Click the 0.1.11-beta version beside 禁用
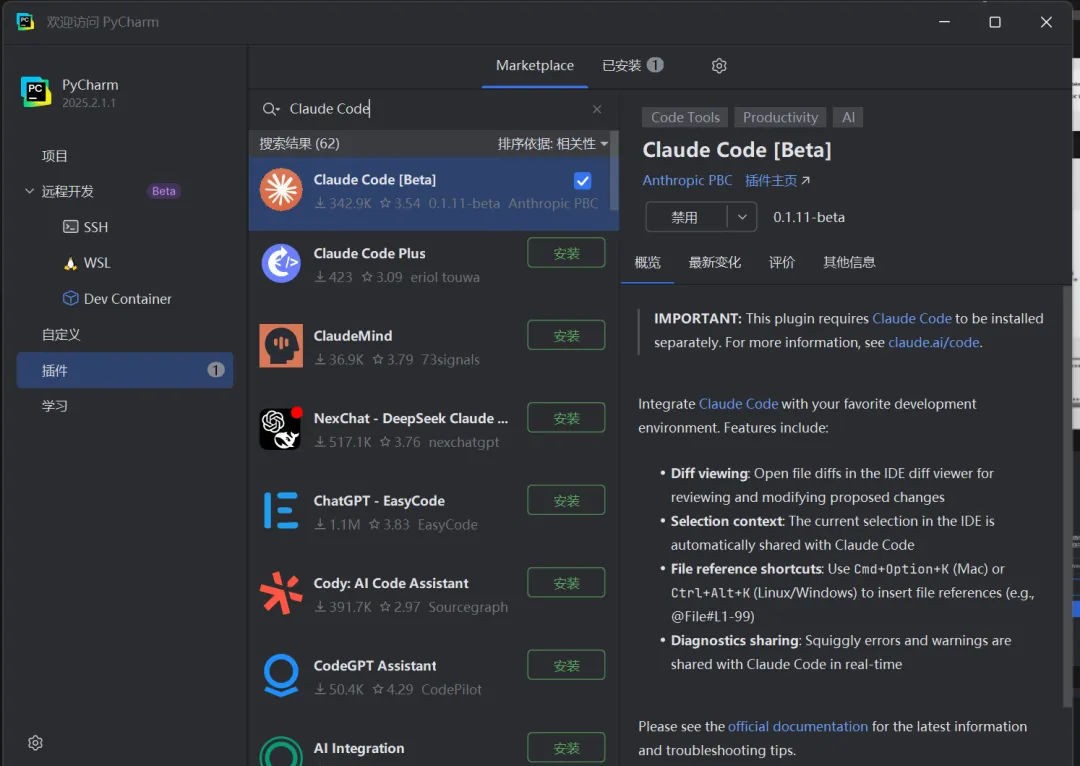The image size is (1080, 766). 809,217
